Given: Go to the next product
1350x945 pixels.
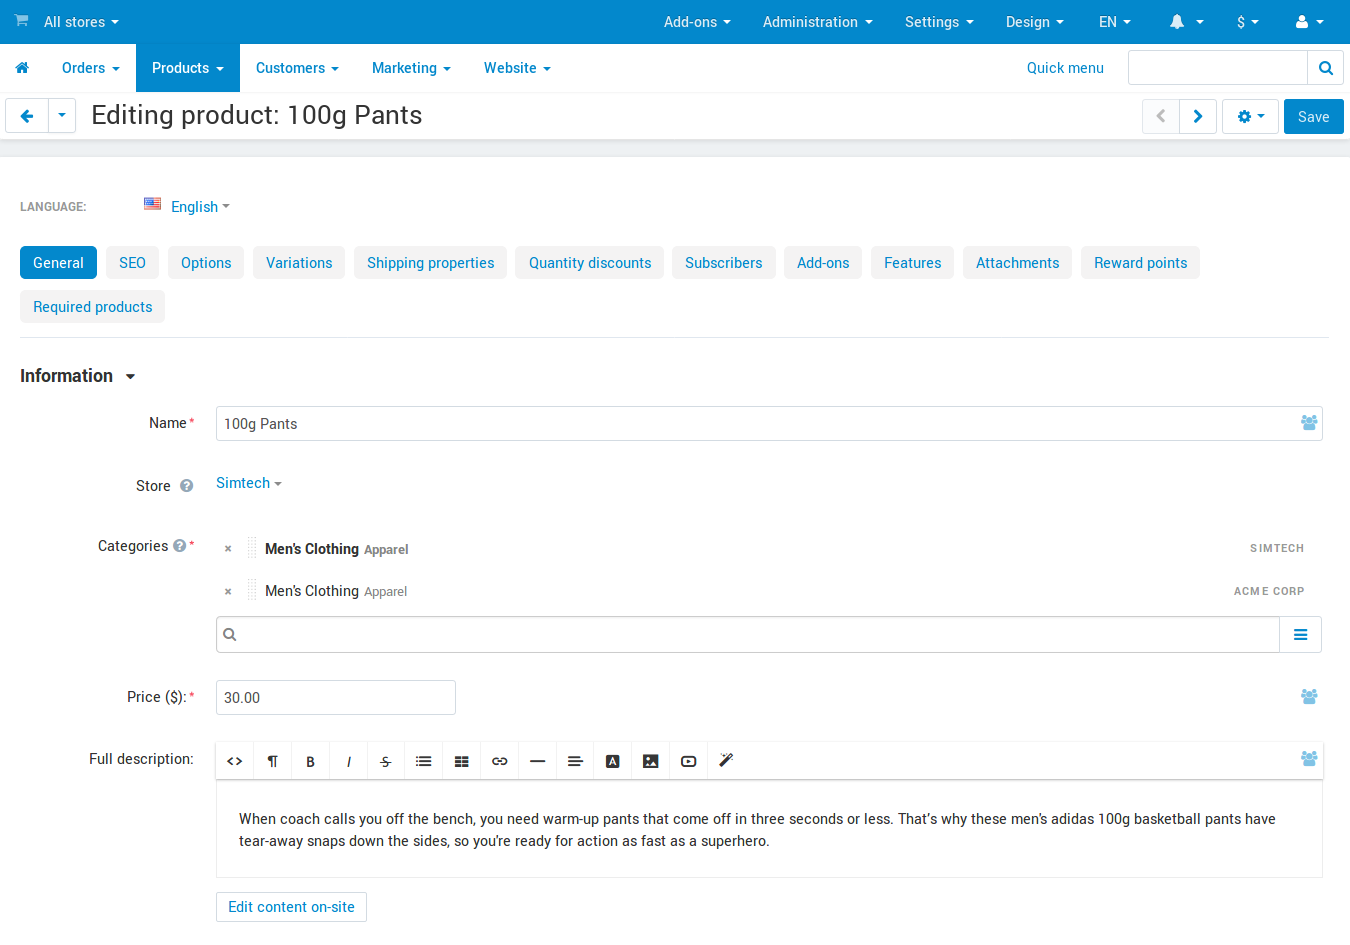Looking at the screenshot, I should 1198,117.
